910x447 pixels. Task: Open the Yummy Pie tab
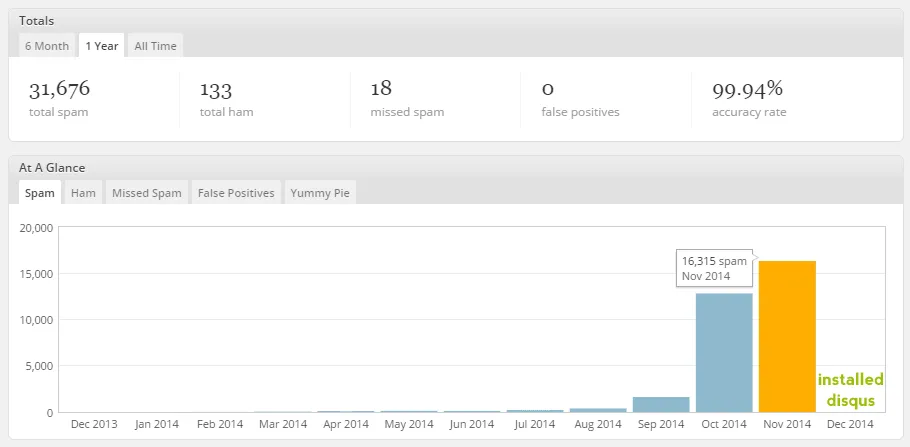click(x=320, y=193)
